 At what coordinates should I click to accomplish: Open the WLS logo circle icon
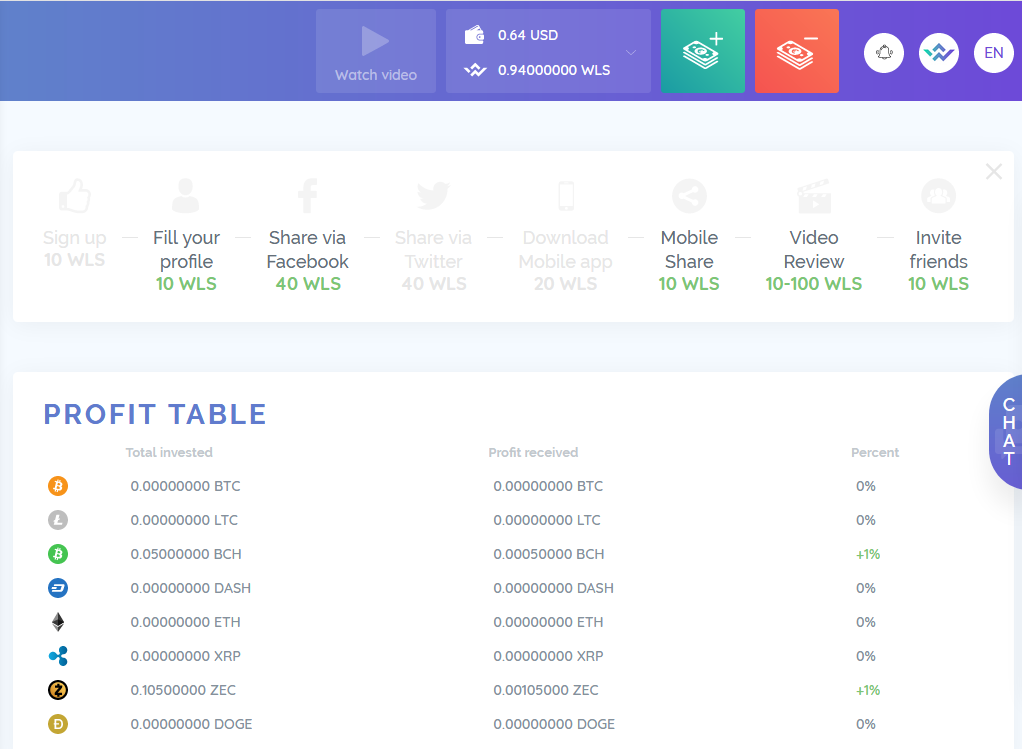939,53
